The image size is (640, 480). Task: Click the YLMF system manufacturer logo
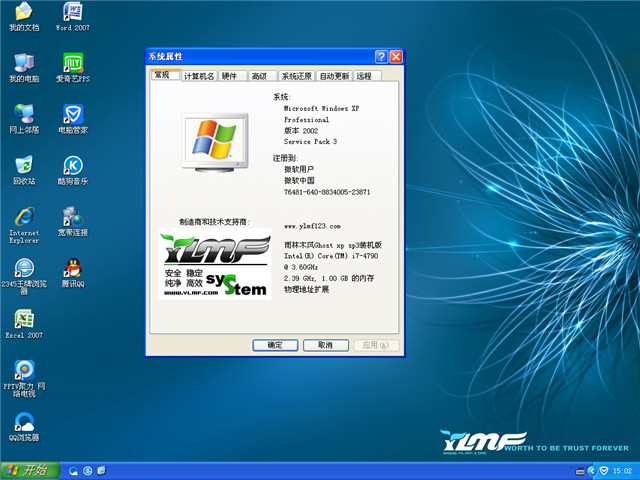pyautogui.click(x=215, y=264)
